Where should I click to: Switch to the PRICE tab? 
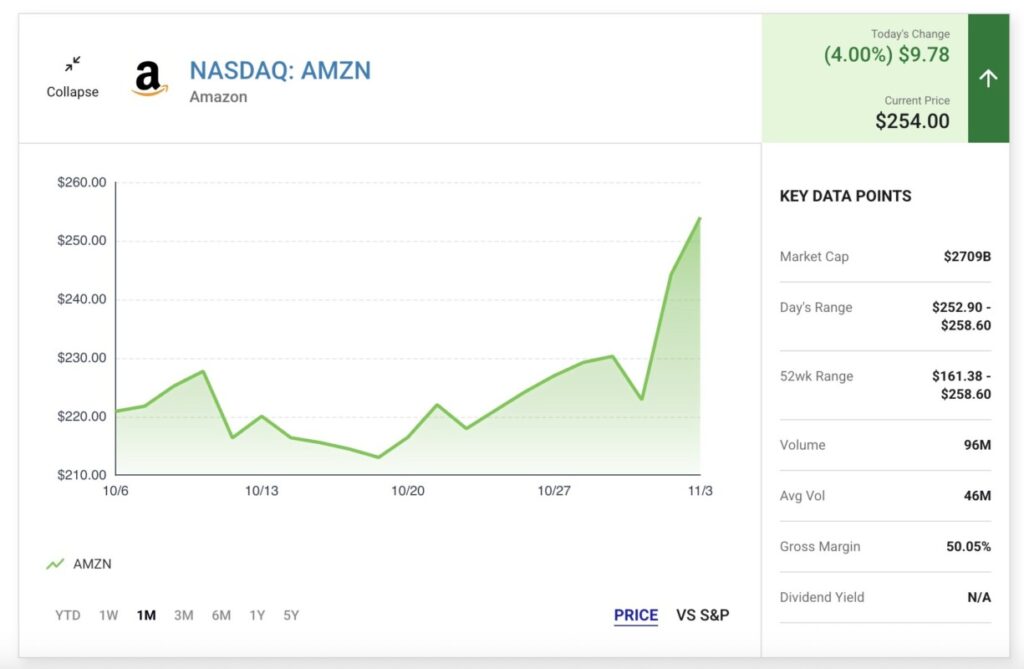pos(636,615)
